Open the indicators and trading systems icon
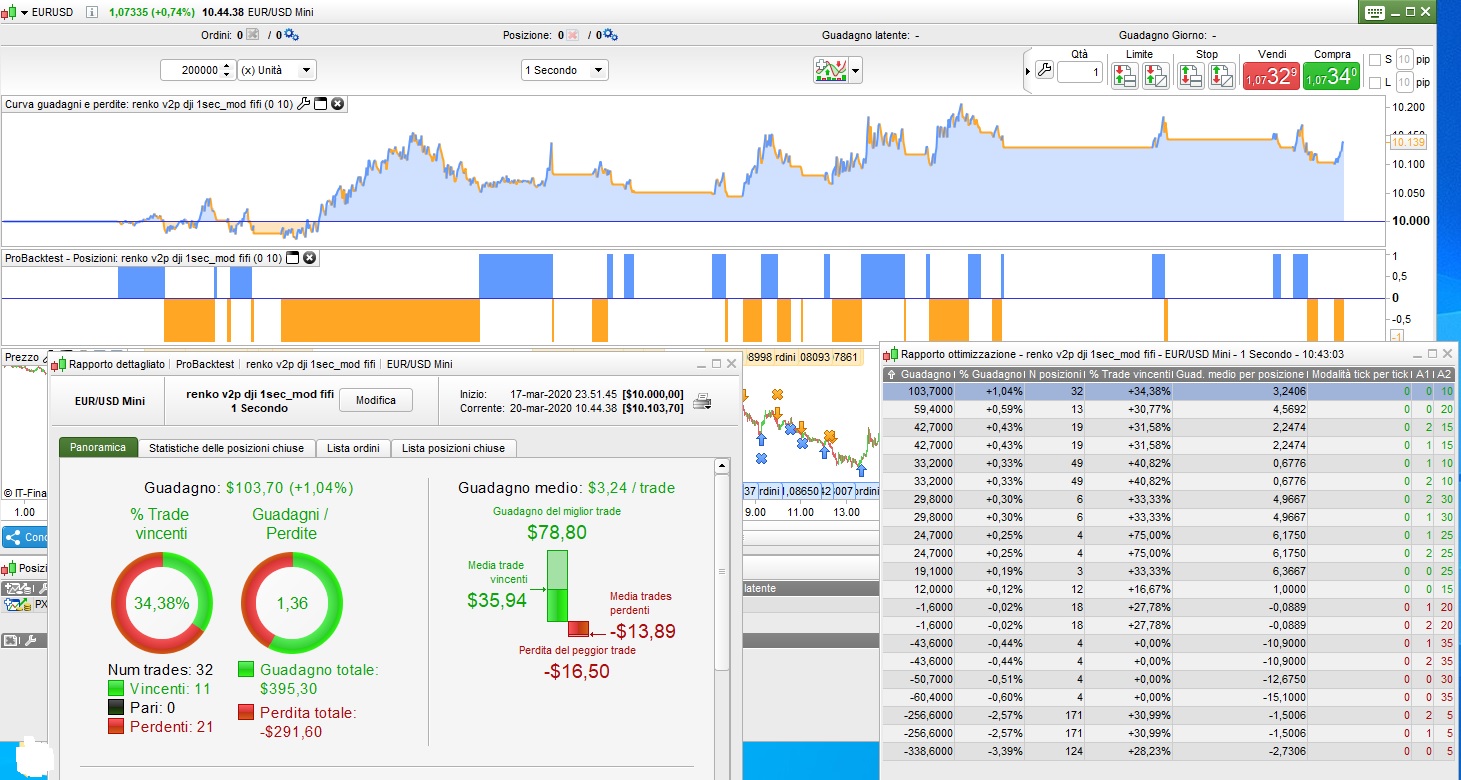This screenshot has width=1461, height=780. tap(830, 70)
